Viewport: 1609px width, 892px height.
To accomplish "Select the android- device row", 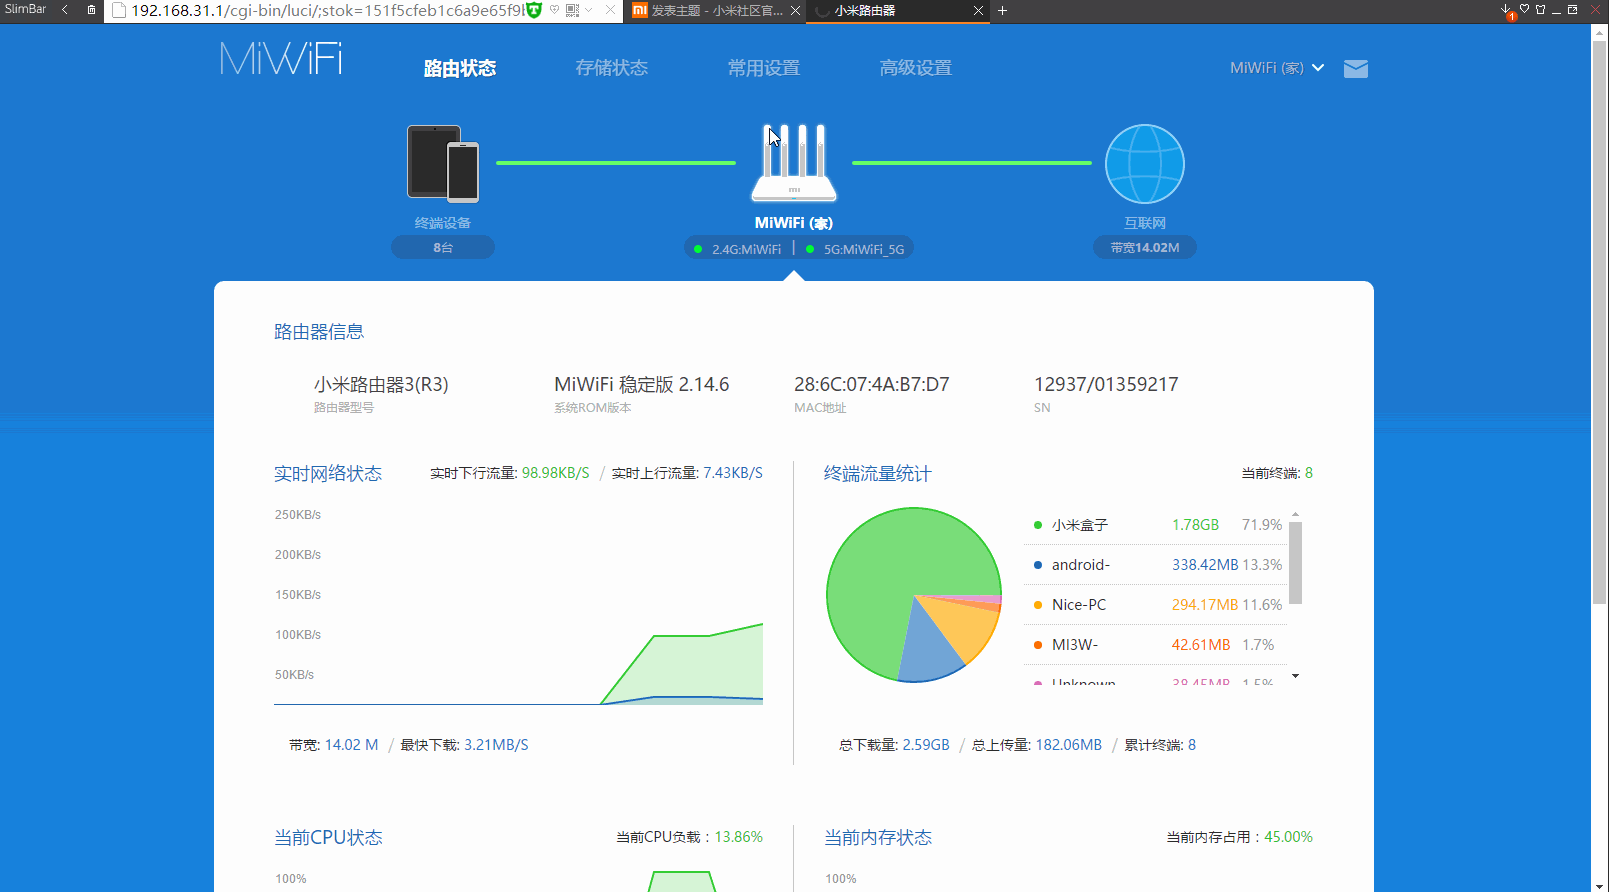I will [x=1155, y=565].
